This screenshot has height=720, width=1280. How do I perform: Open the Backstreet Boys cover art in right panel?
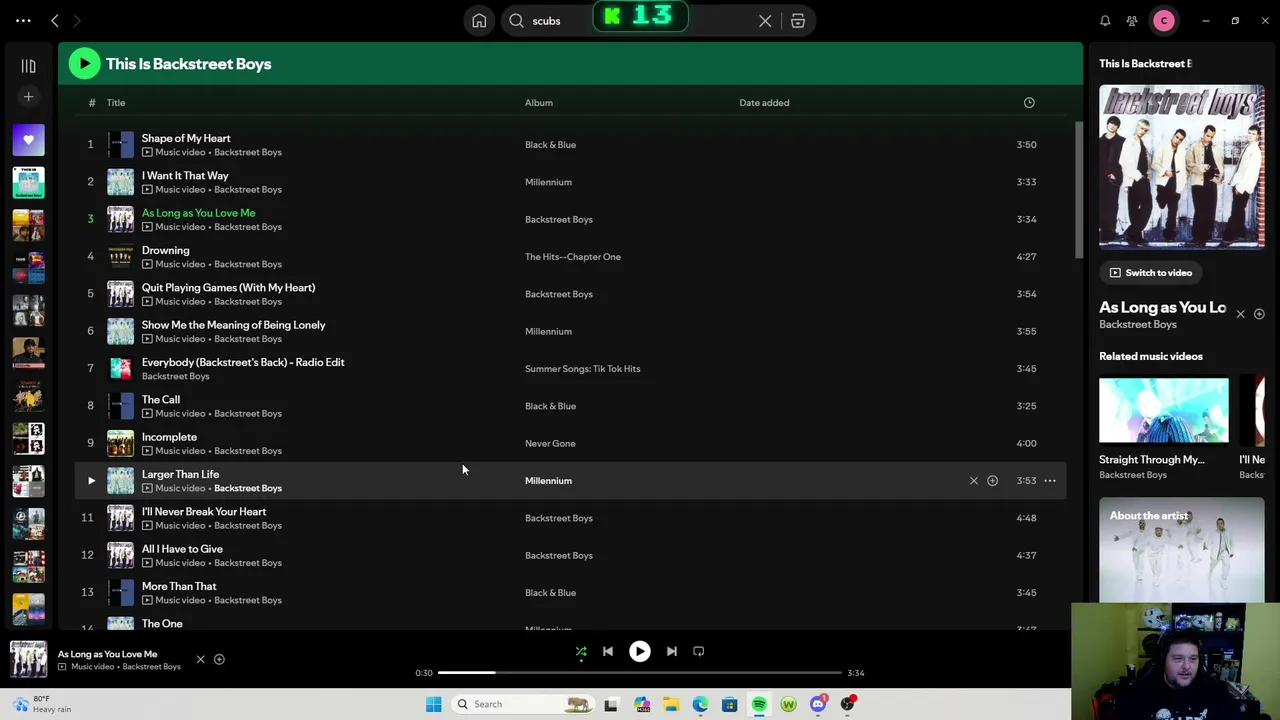(x=1182, y=167)
